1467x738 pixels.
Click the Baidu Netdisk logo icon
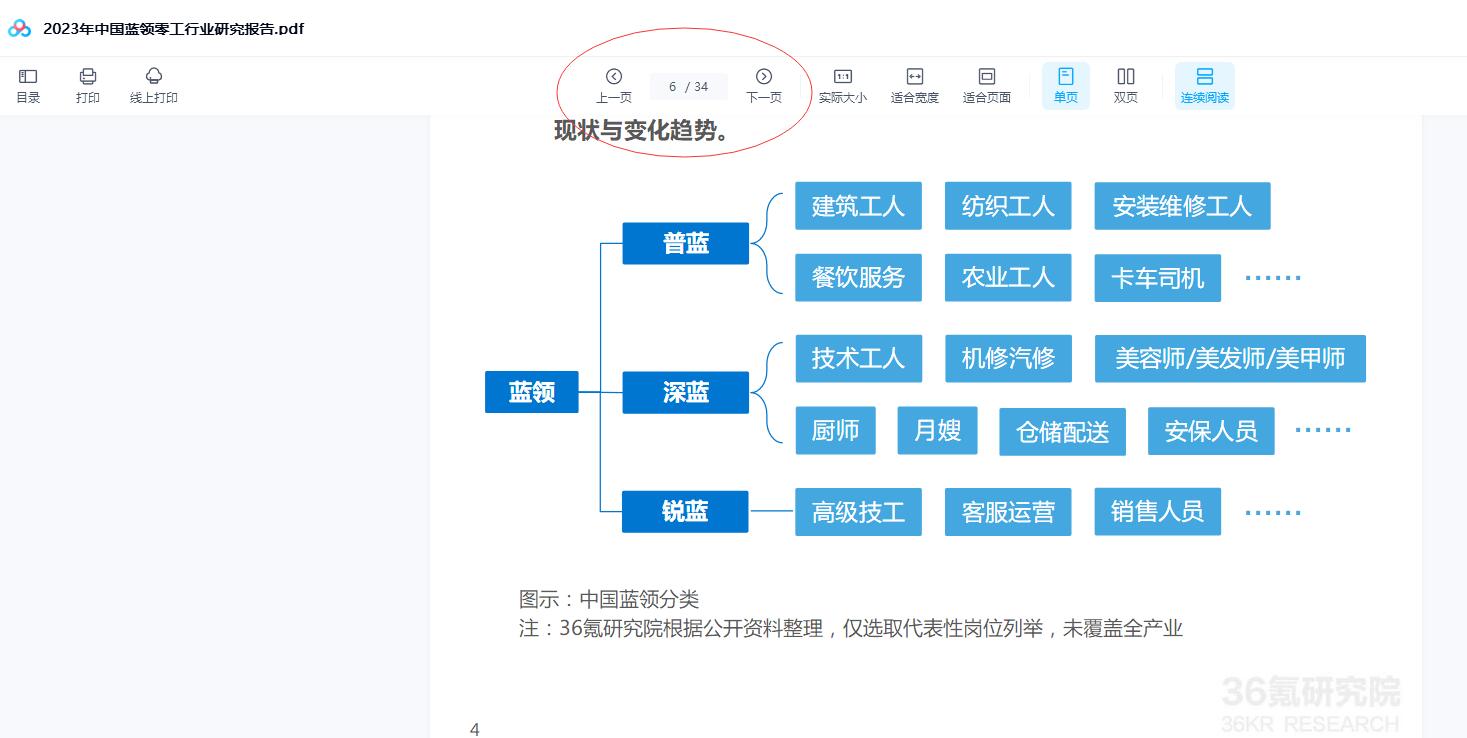(19, 28)
